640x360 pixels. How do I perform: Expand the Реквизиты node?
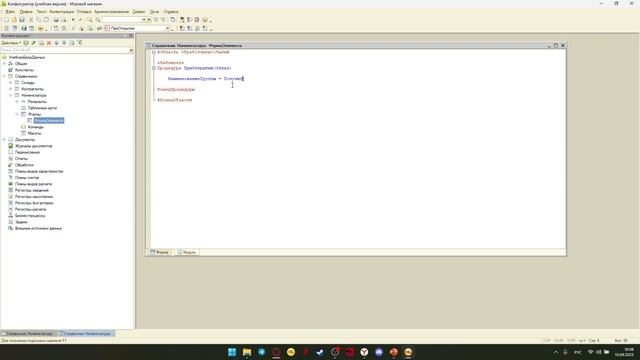(17, 102)
